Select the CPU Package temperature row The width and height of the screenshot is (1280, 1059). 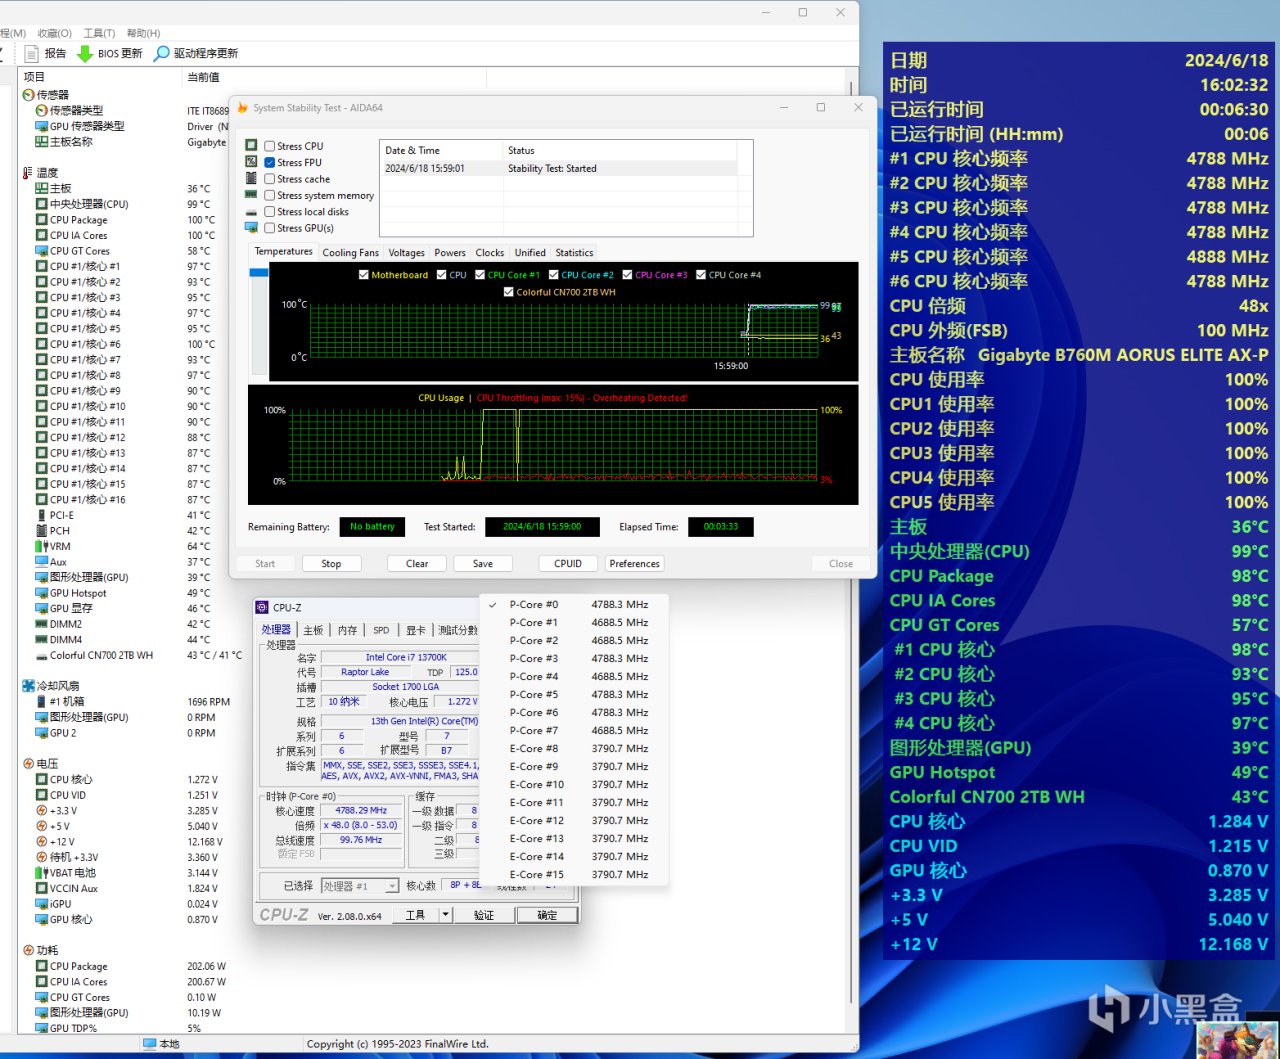pos(78,220)
